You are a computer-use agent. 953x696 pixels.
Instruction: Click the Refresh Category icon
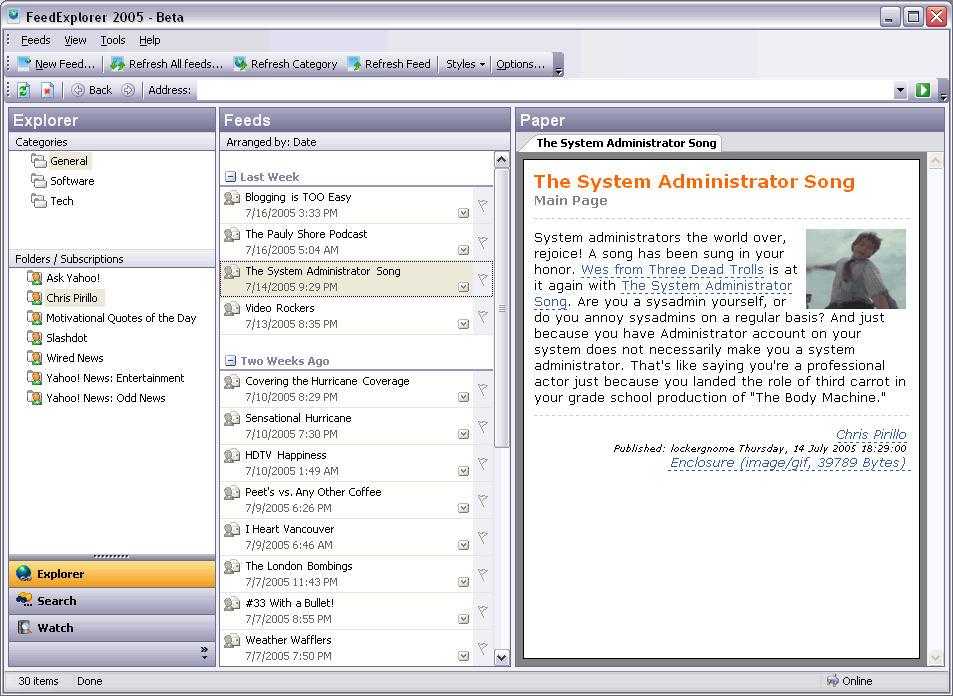pos(241,64)
